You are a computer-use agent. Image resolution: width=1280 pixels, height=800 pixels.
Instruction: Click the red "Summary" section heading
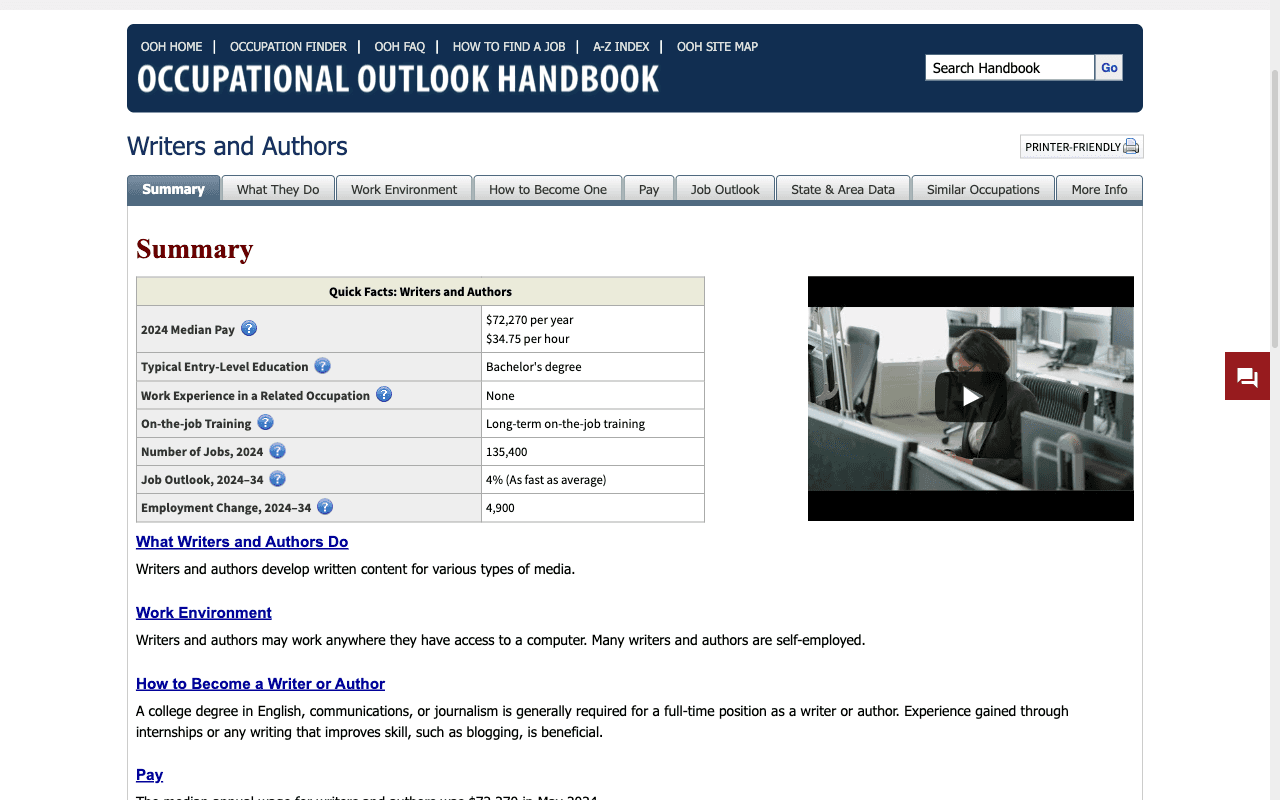click(195, 248)
